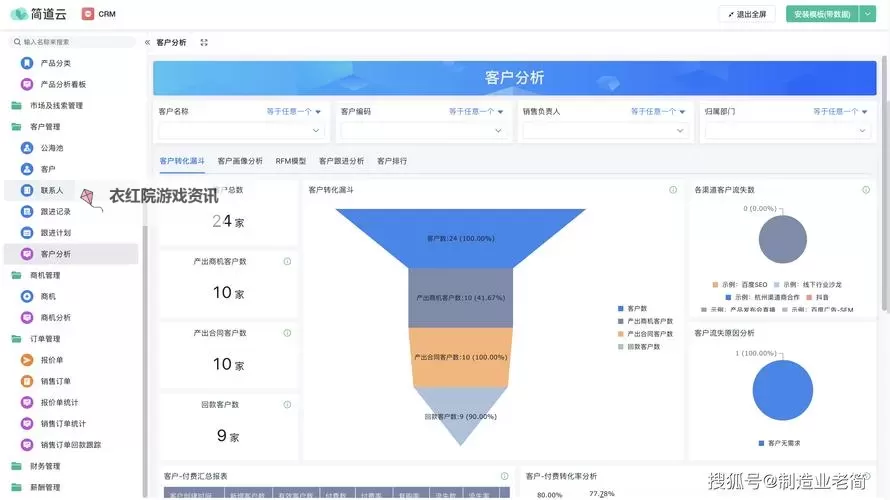Switch to 客户跟进分析 tab
Viewport: 890px width, 500px height.
click(342, 161)
